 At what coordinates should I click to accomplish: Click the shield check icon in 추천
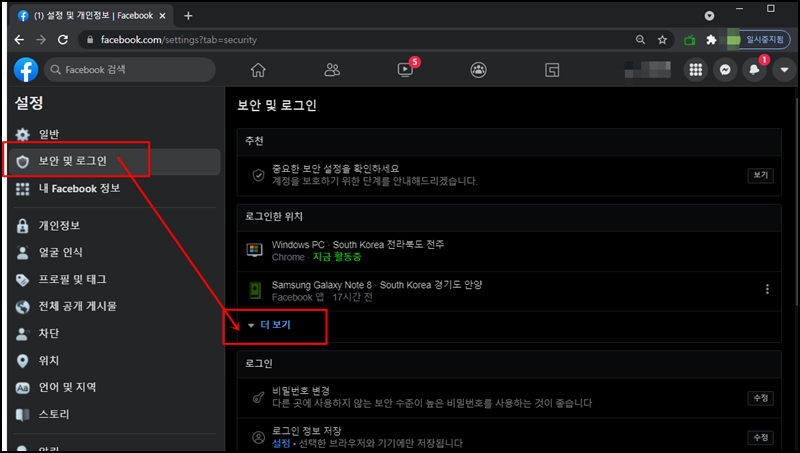point(259,175)
